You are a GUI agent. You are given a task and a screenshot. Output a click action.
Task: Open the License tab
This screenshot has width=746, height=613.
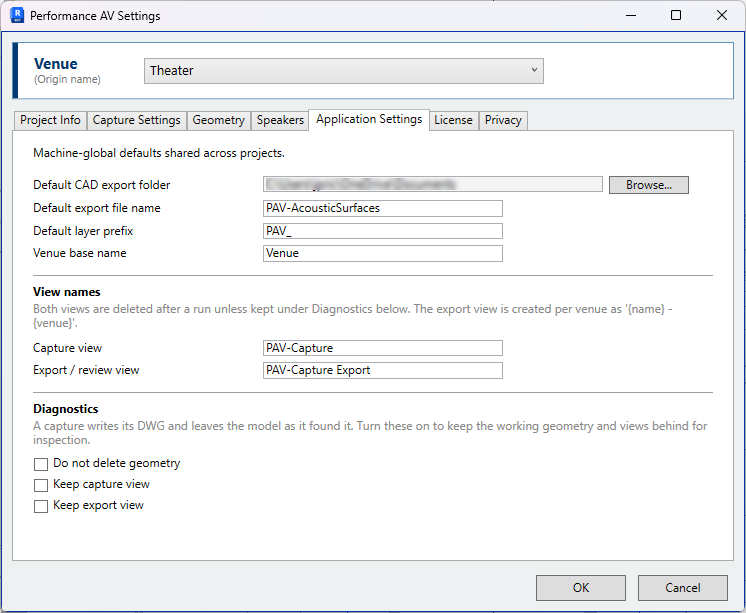(x=453, y=120)
